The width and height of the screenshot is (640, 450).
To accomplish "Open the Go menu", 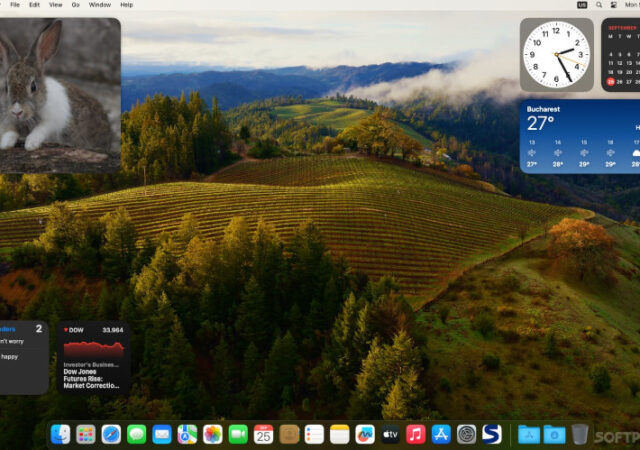I will pyautogui.click(x=76, y=5).
